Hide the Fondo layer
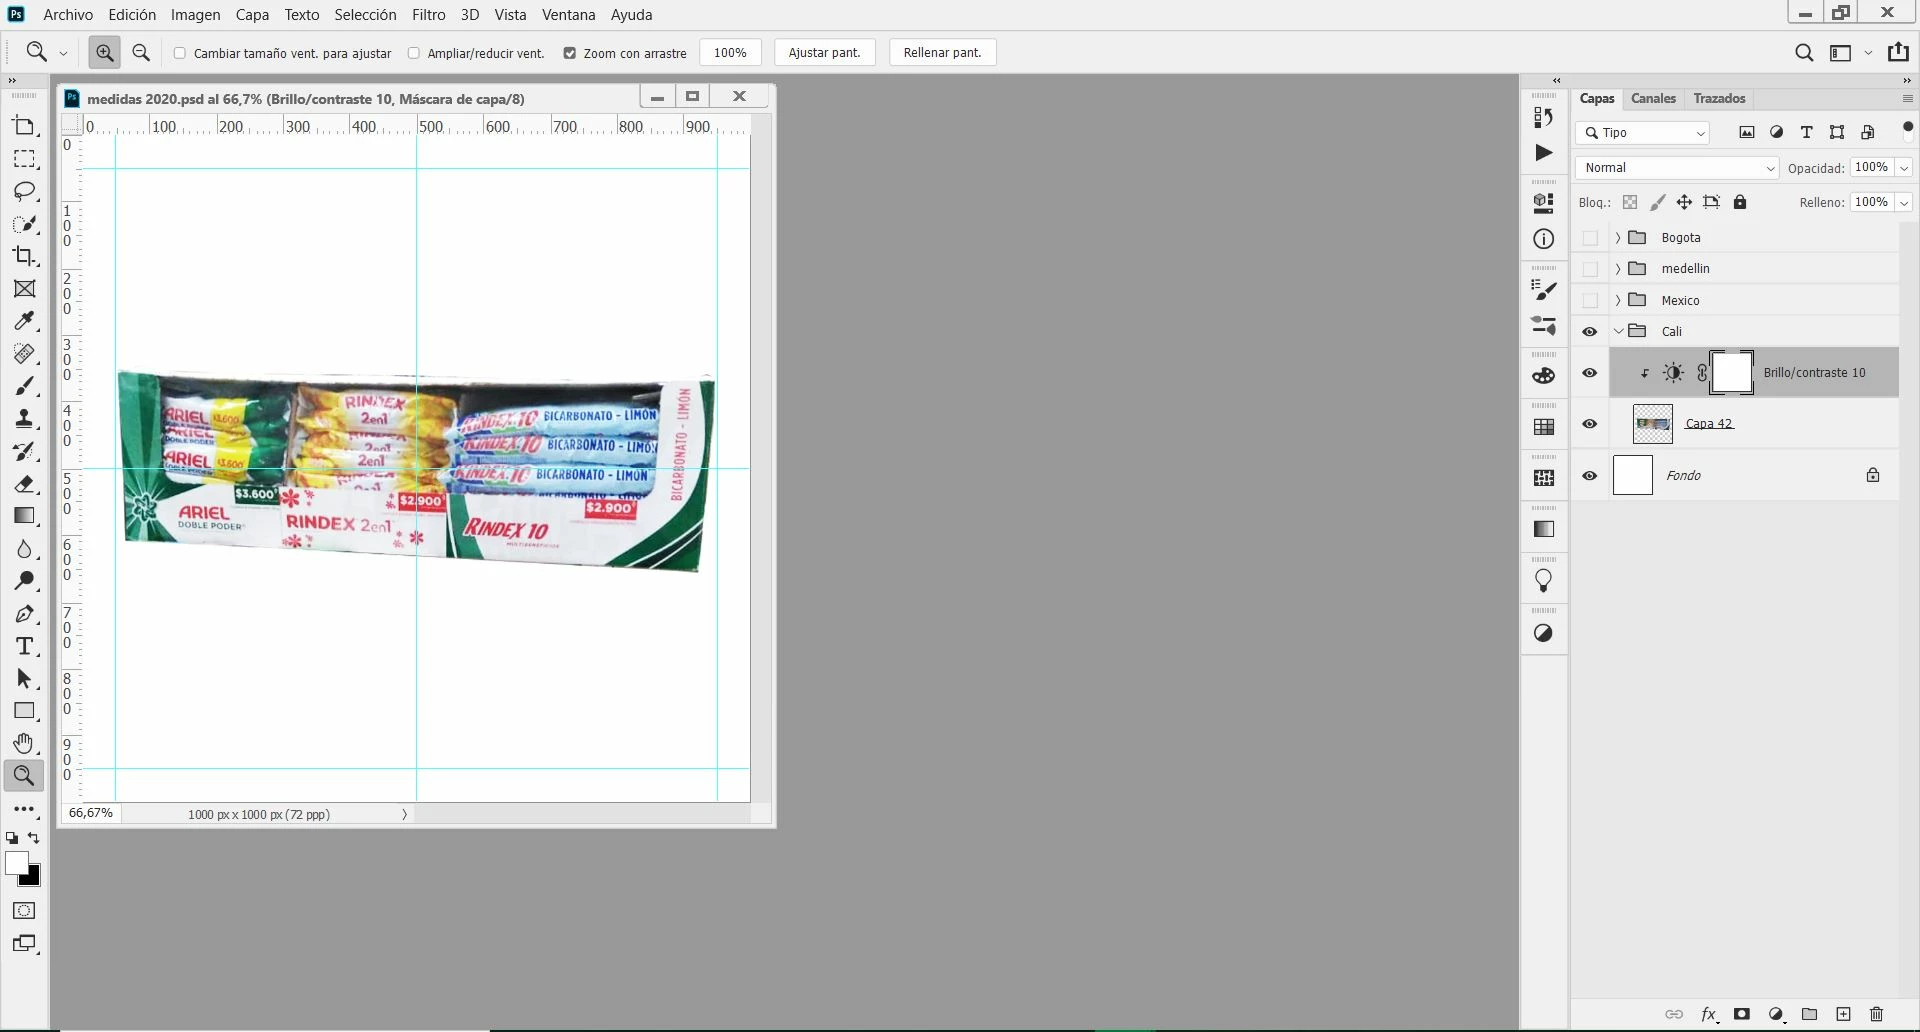 click(1590, 476)
